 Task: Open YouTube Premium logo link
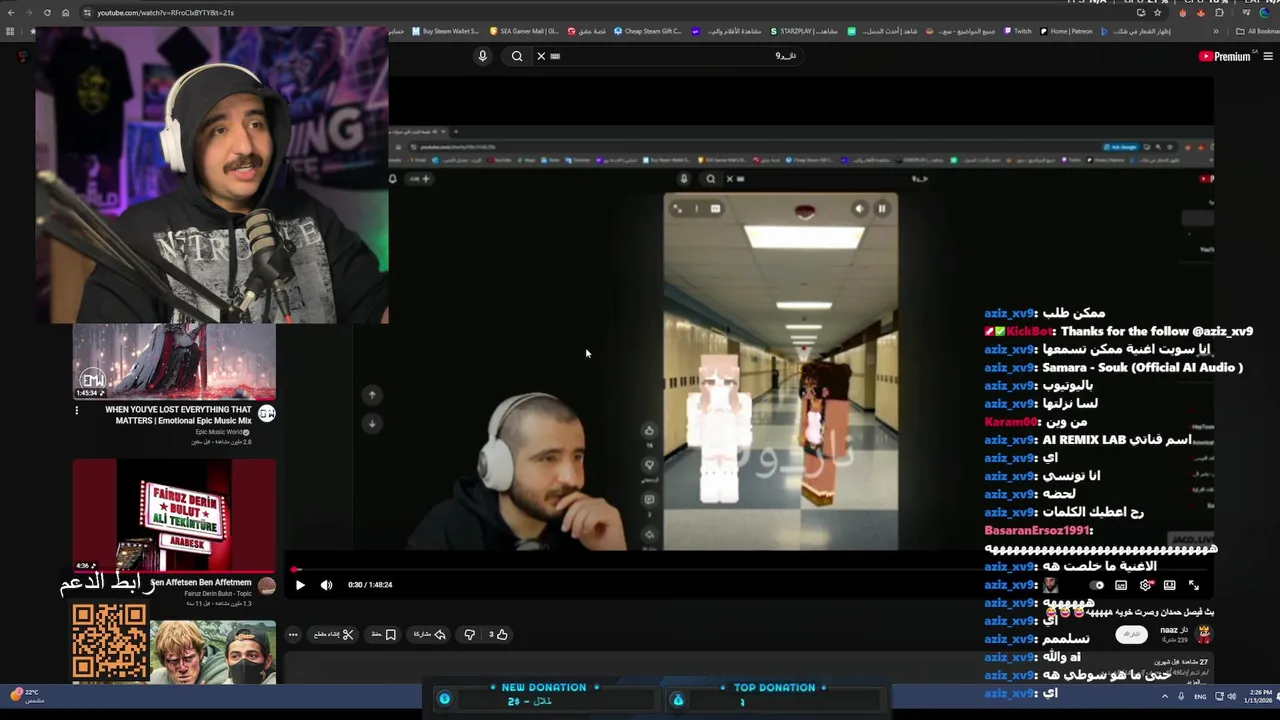point(1225,57)
